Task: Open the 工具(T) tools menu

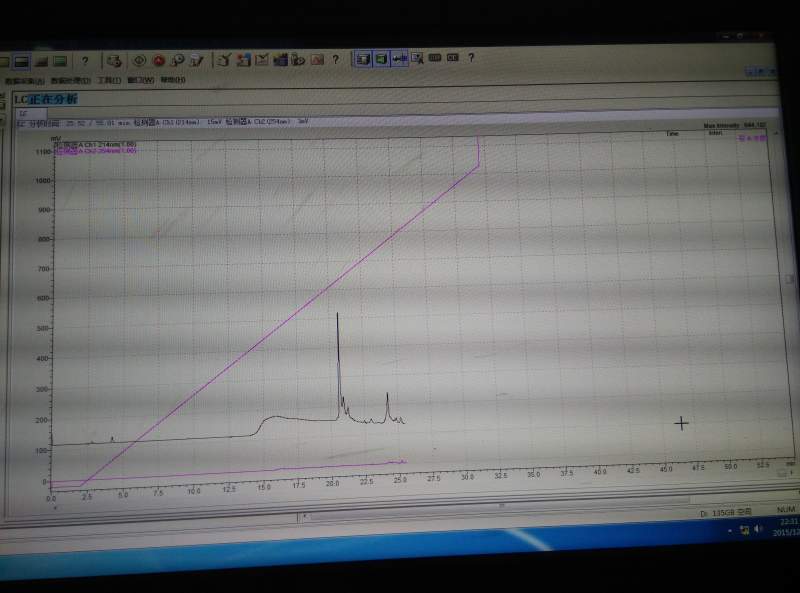Action: click(x=109, y=80)
